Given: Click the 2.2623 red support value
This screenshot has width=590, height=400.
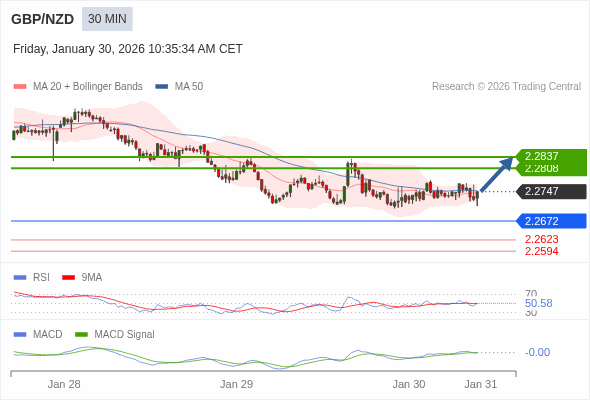Looking at the screenshot, I should point(541,239).
